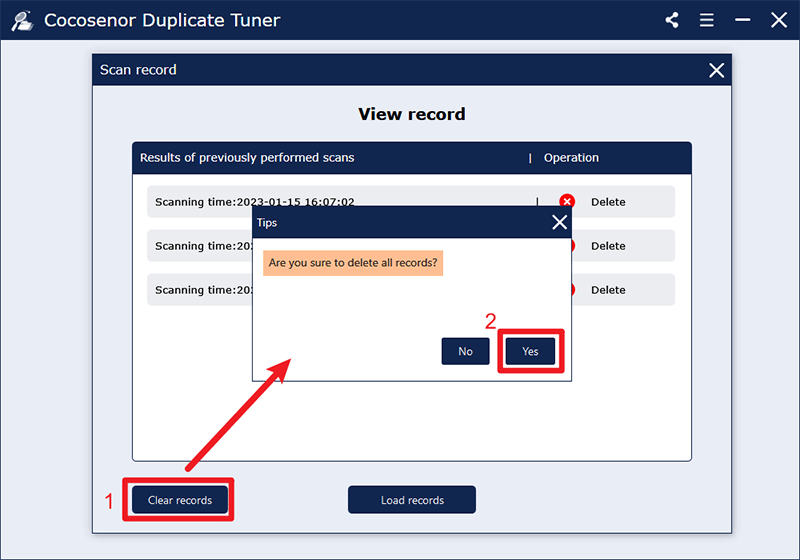
Task: Click the Tips dialog title
Action: point(267,223)
